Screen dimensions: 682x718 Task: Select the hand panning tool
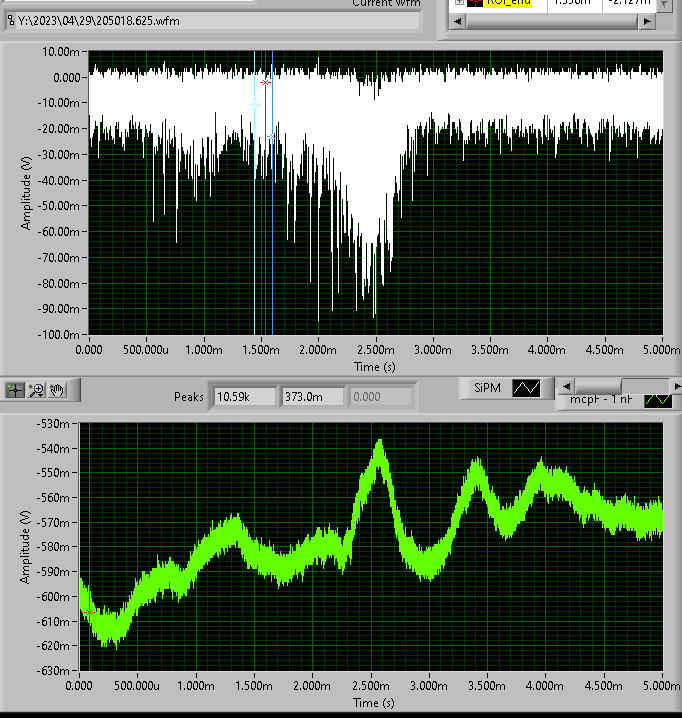pos(57,390)
